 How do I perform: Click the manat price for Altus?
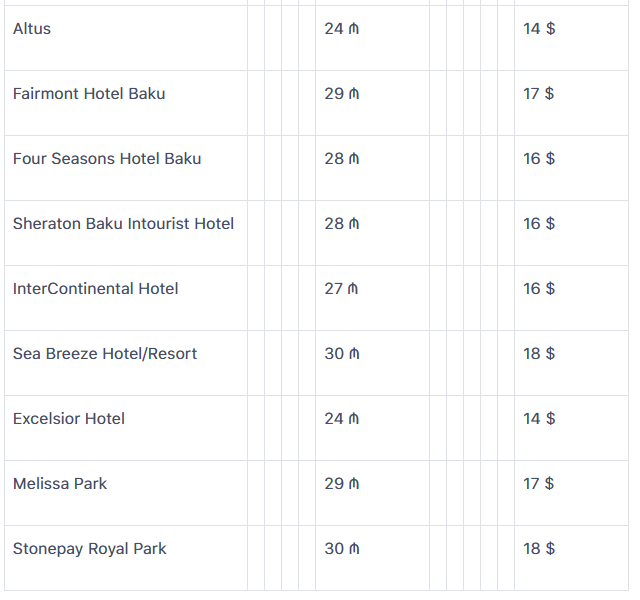342,29
